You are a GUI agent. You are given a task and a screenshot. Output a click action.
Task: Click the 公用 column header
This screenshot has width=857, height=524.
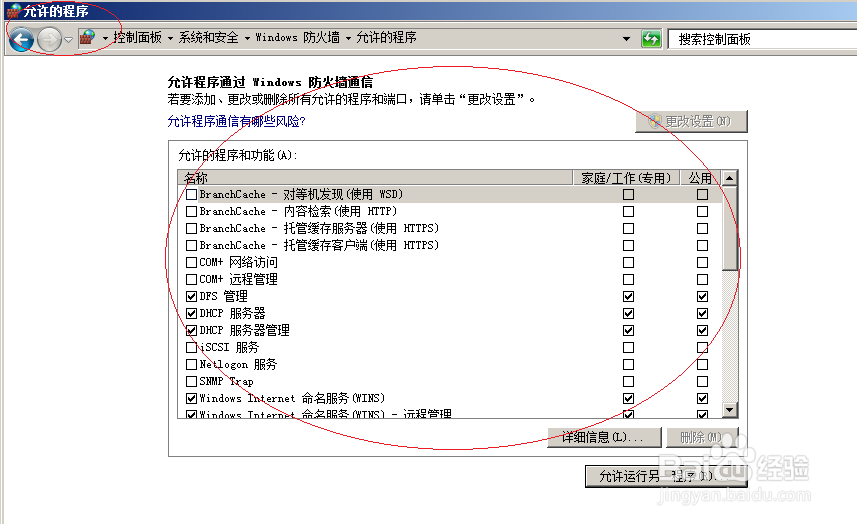coord(701,178)
